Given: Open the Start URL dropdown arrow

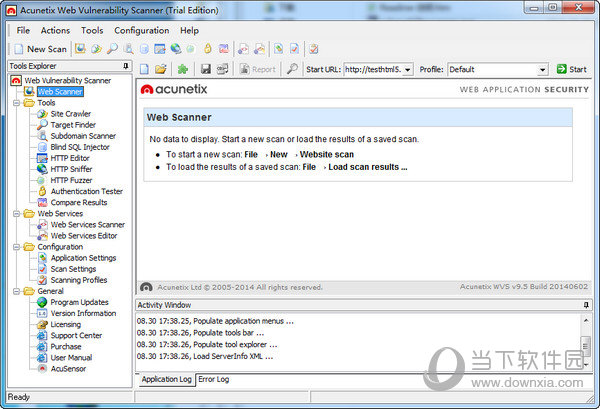Looking at the screenshot, I should pos(408,70).
